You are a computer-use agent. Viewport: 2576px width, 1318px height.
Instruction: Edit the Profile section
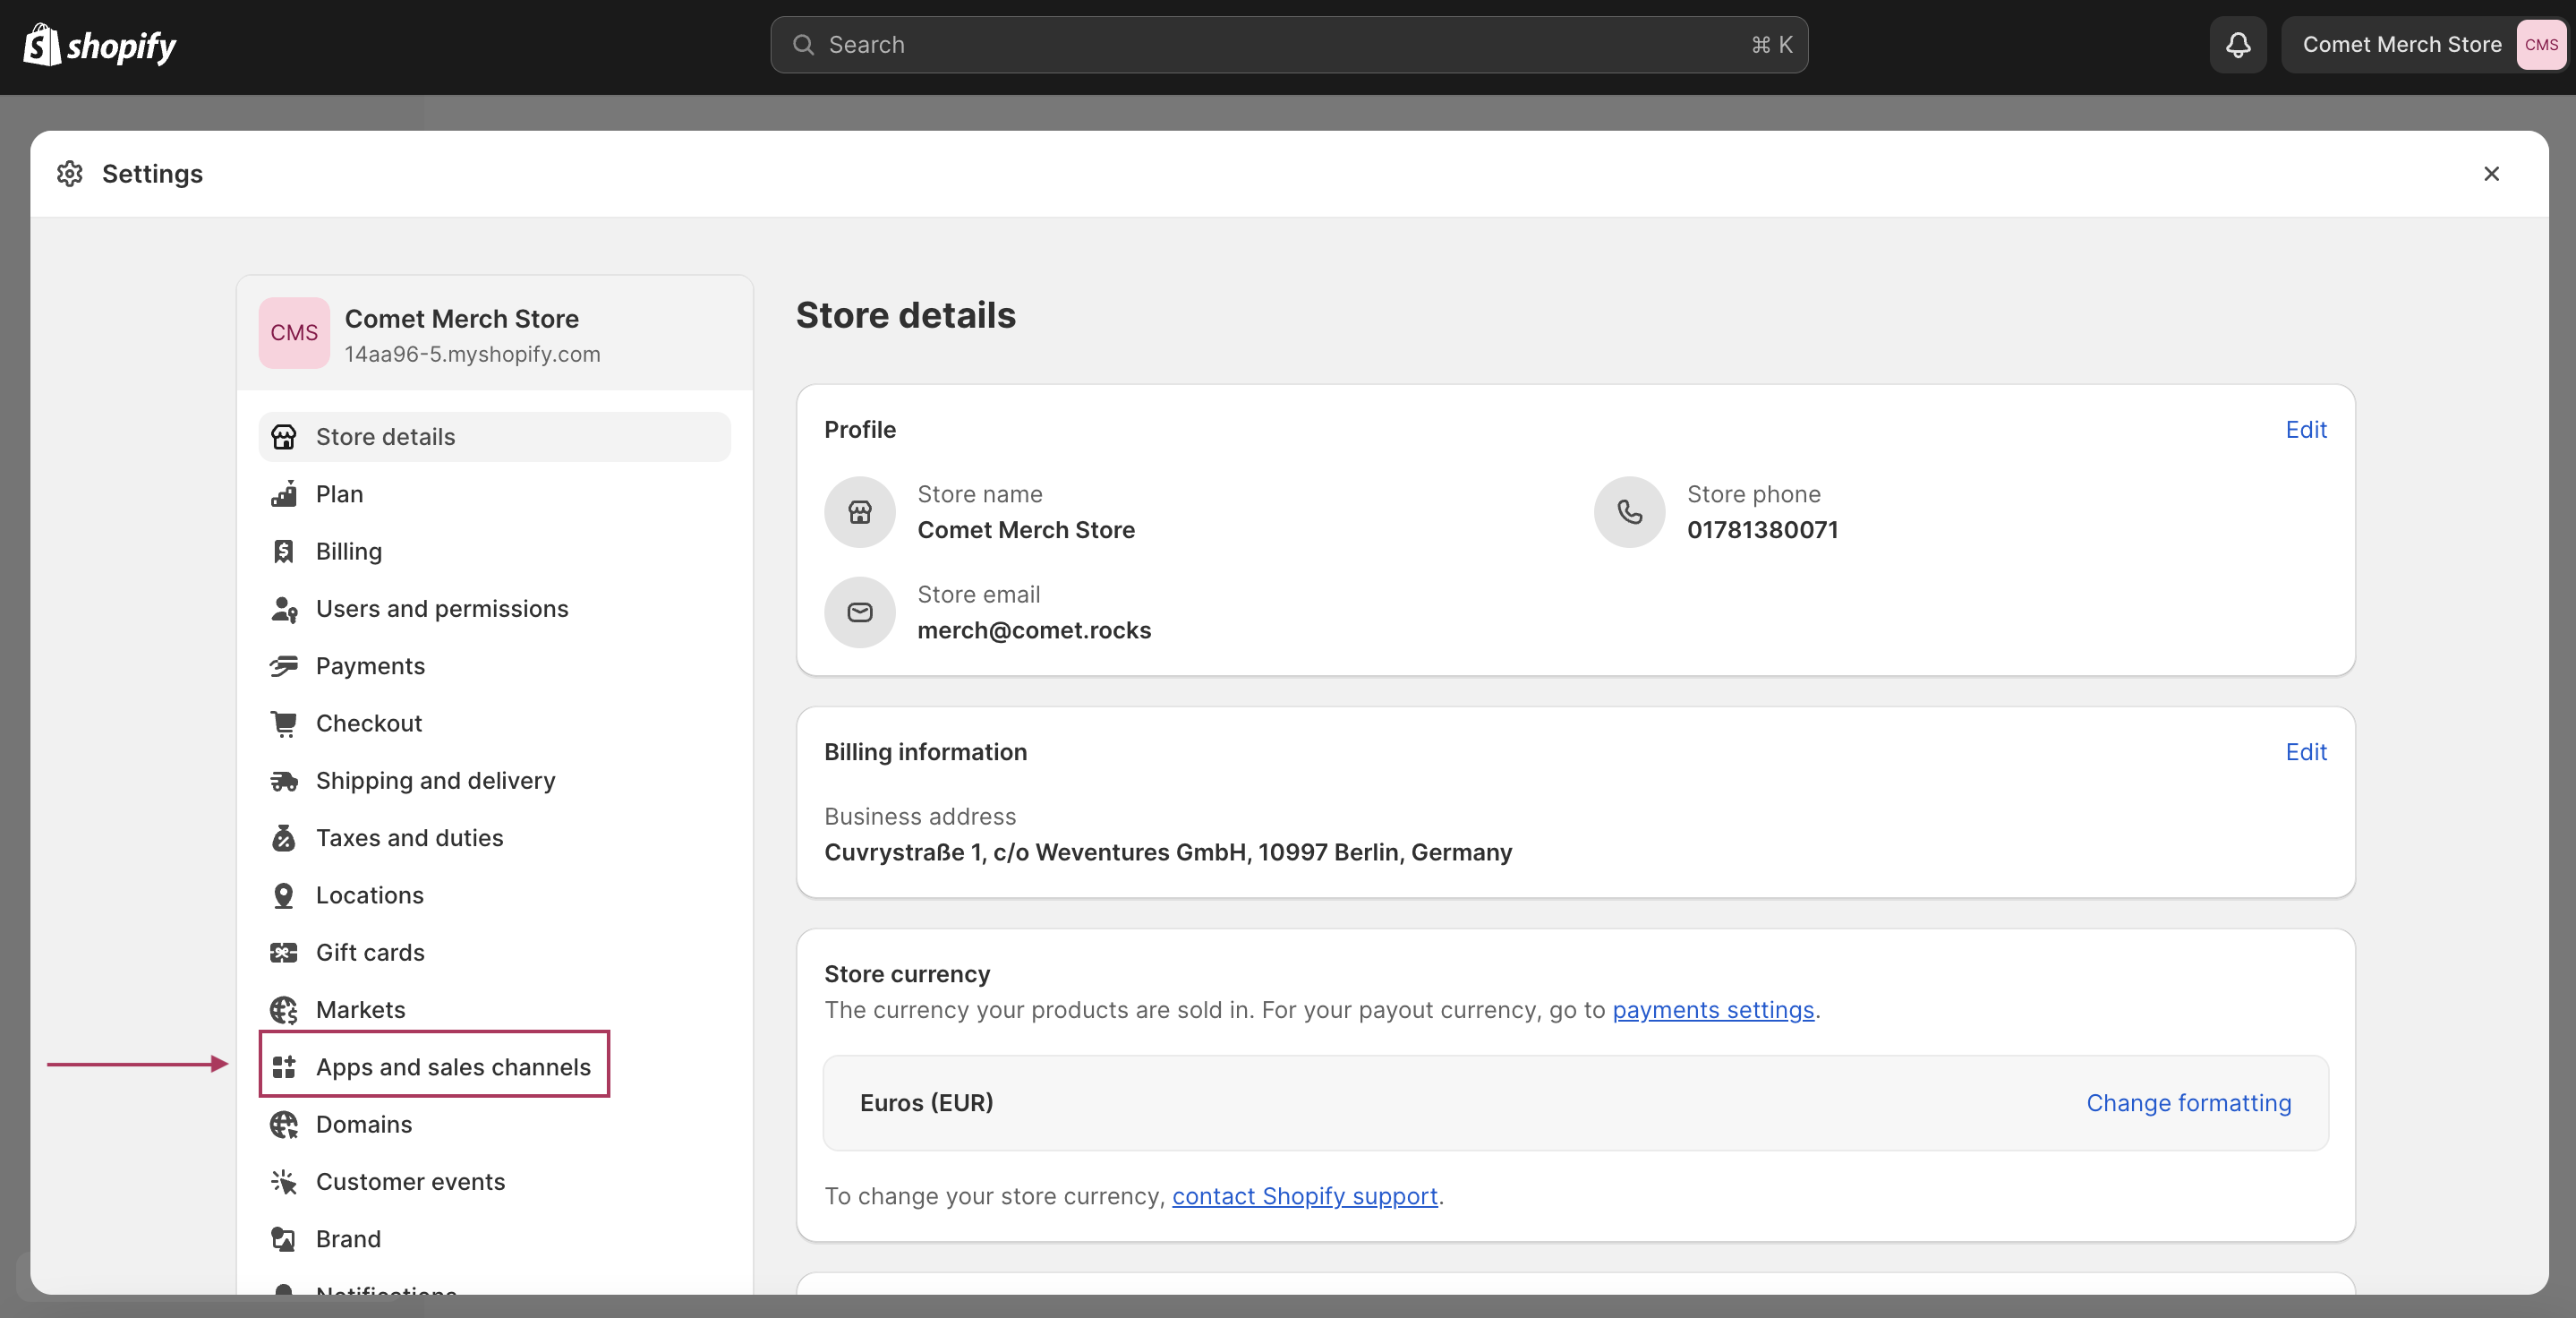point(2306,430)
